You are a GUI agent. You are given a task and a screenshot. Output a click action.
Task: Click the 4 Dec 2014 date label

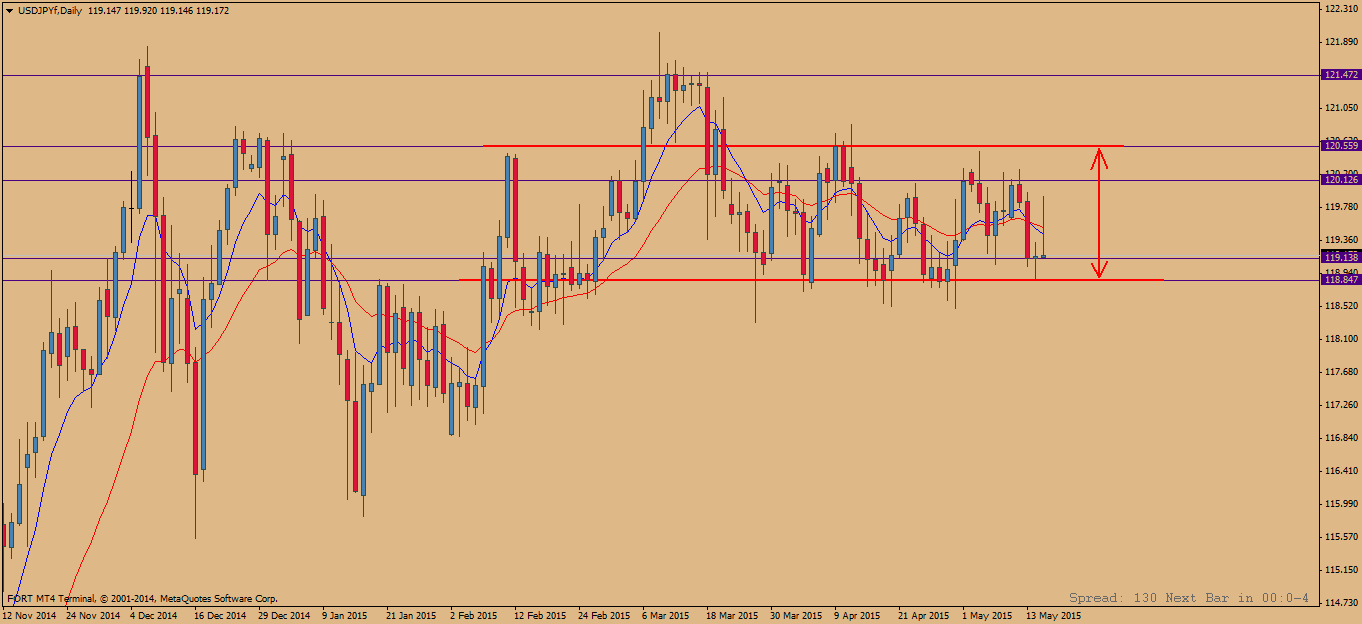[153, 615]
